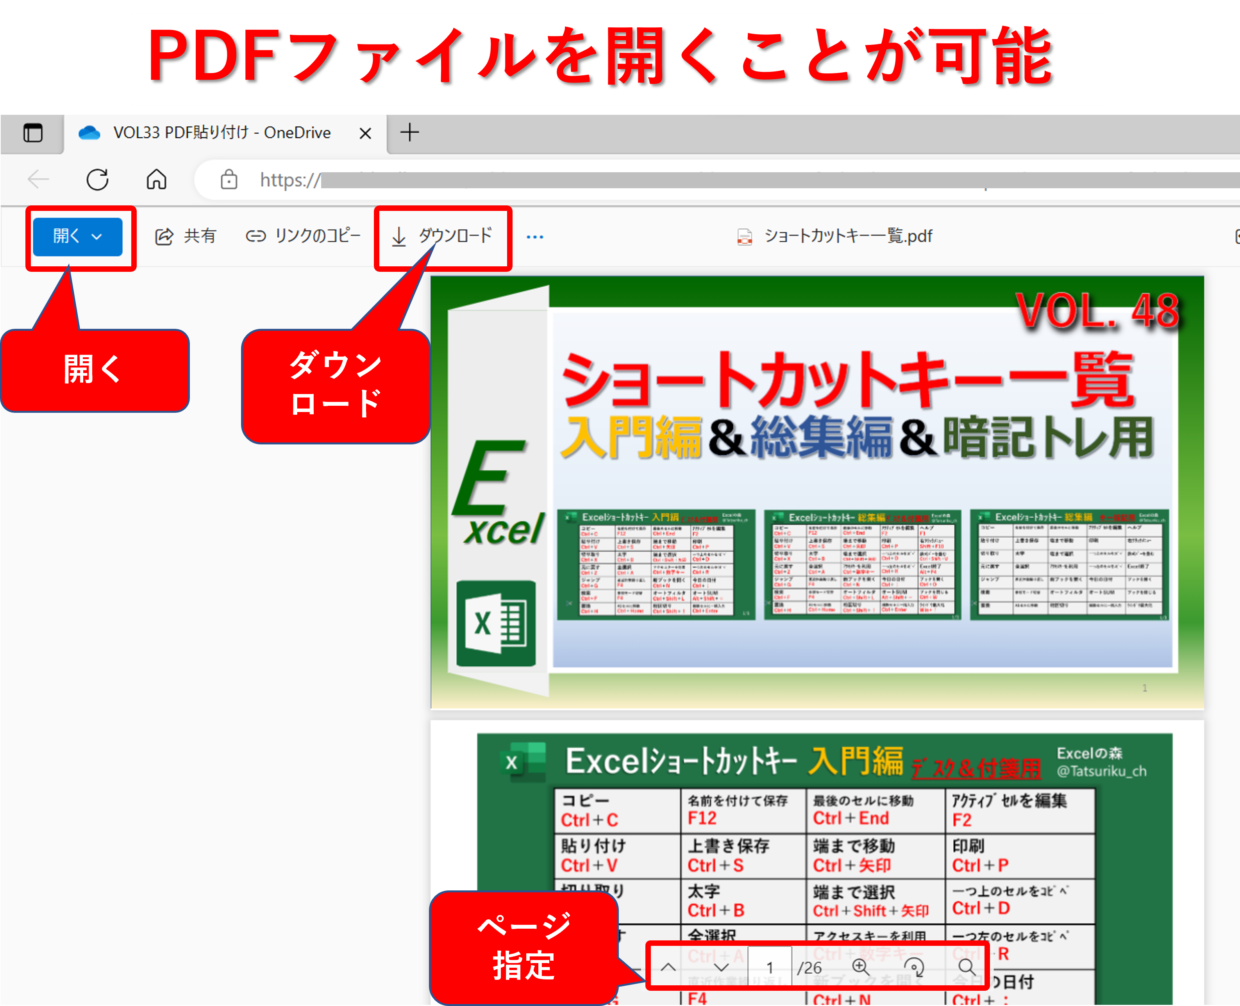
Task: Select the file name ショートカットキー一覧.pdf
Action: 848,236
